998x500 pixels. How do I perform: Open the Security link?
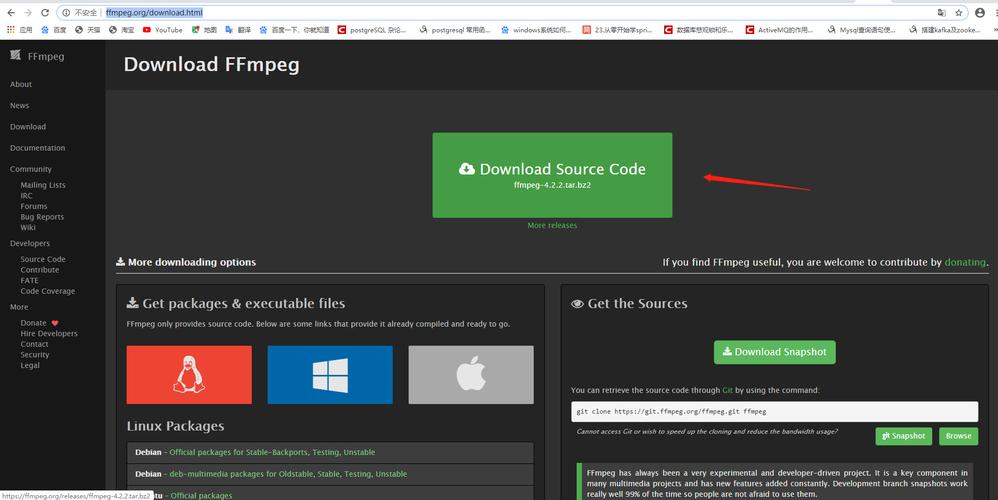point(34,355)
